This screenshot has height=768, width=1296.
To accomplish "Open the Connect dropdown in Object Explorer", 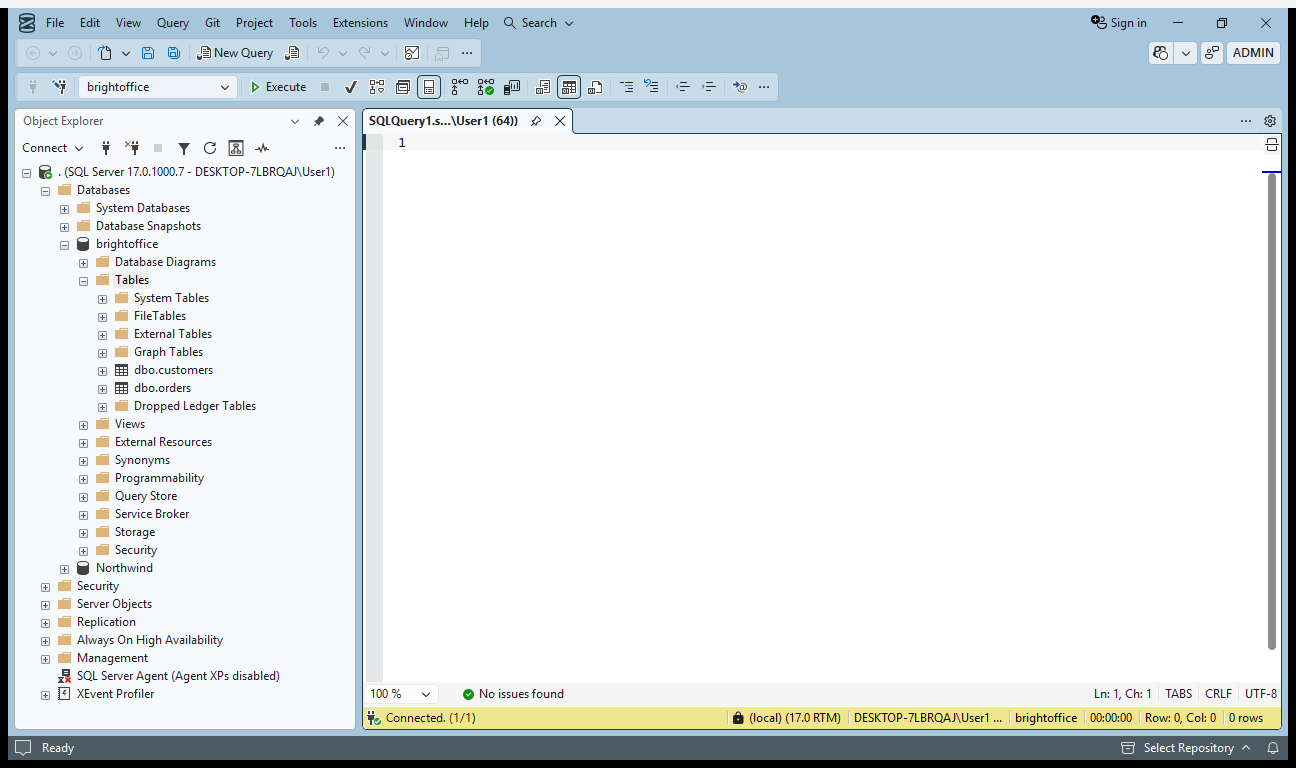I will click(x=53, y=148).
